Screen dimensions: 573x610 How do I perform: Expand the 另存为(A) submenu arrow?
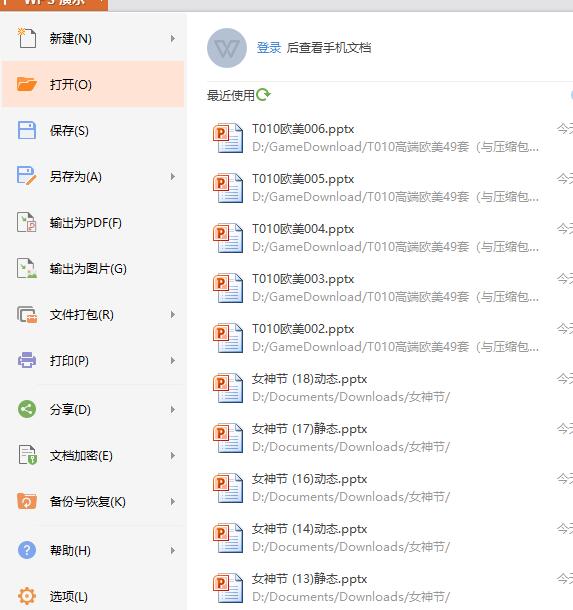[x=173, y=176]
